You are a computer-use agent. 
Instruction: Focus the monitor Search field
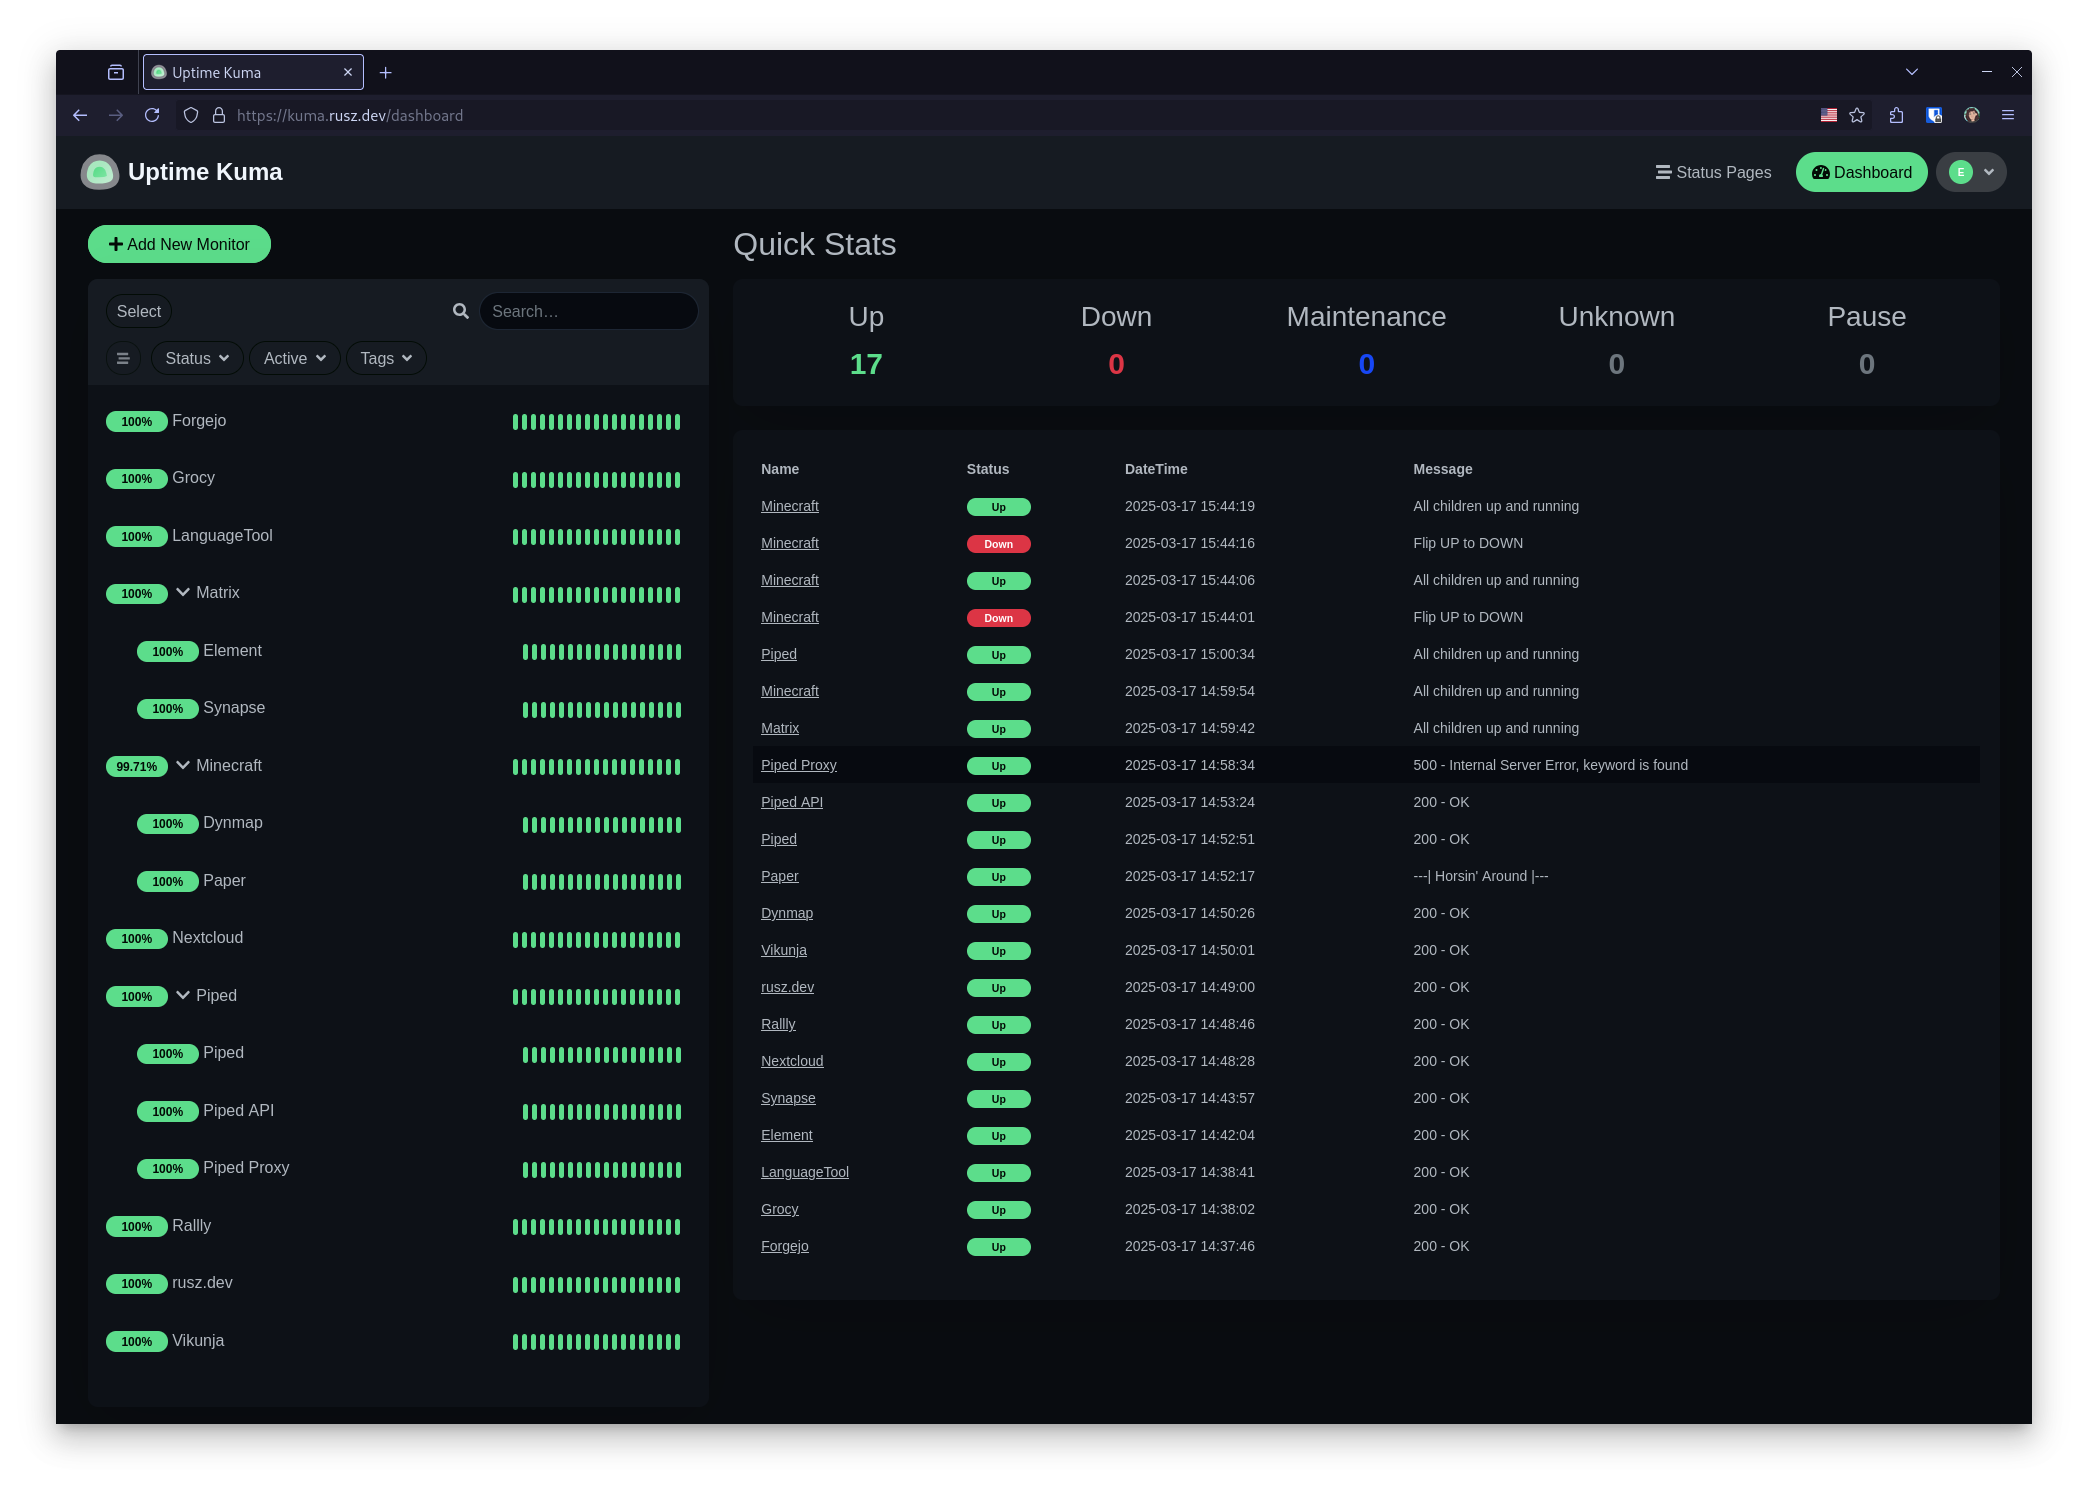588,311
